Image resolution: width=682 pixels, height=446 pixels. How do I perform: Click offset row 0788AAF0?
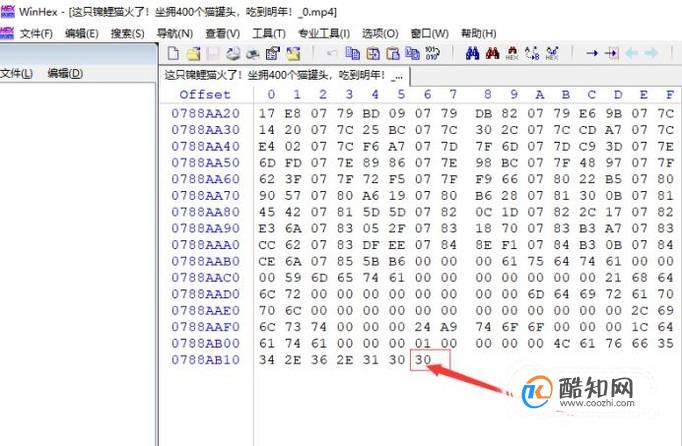point(205,327)
